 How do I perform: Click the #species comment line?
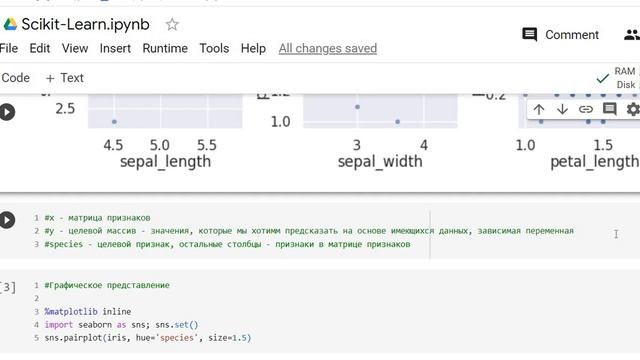click(227, 244)
